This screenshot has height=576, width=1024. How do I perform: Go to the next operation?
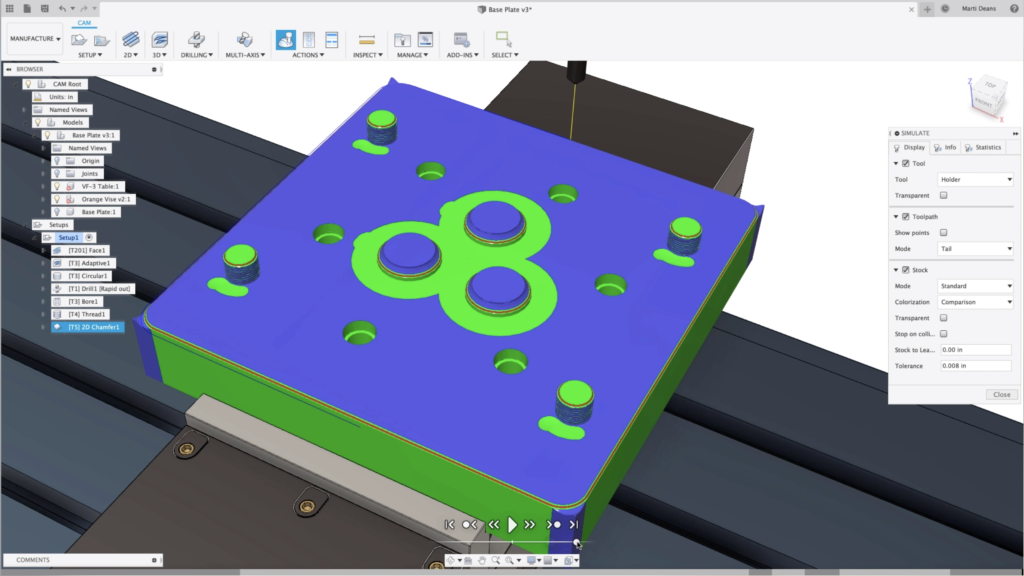tap(553, 524)
